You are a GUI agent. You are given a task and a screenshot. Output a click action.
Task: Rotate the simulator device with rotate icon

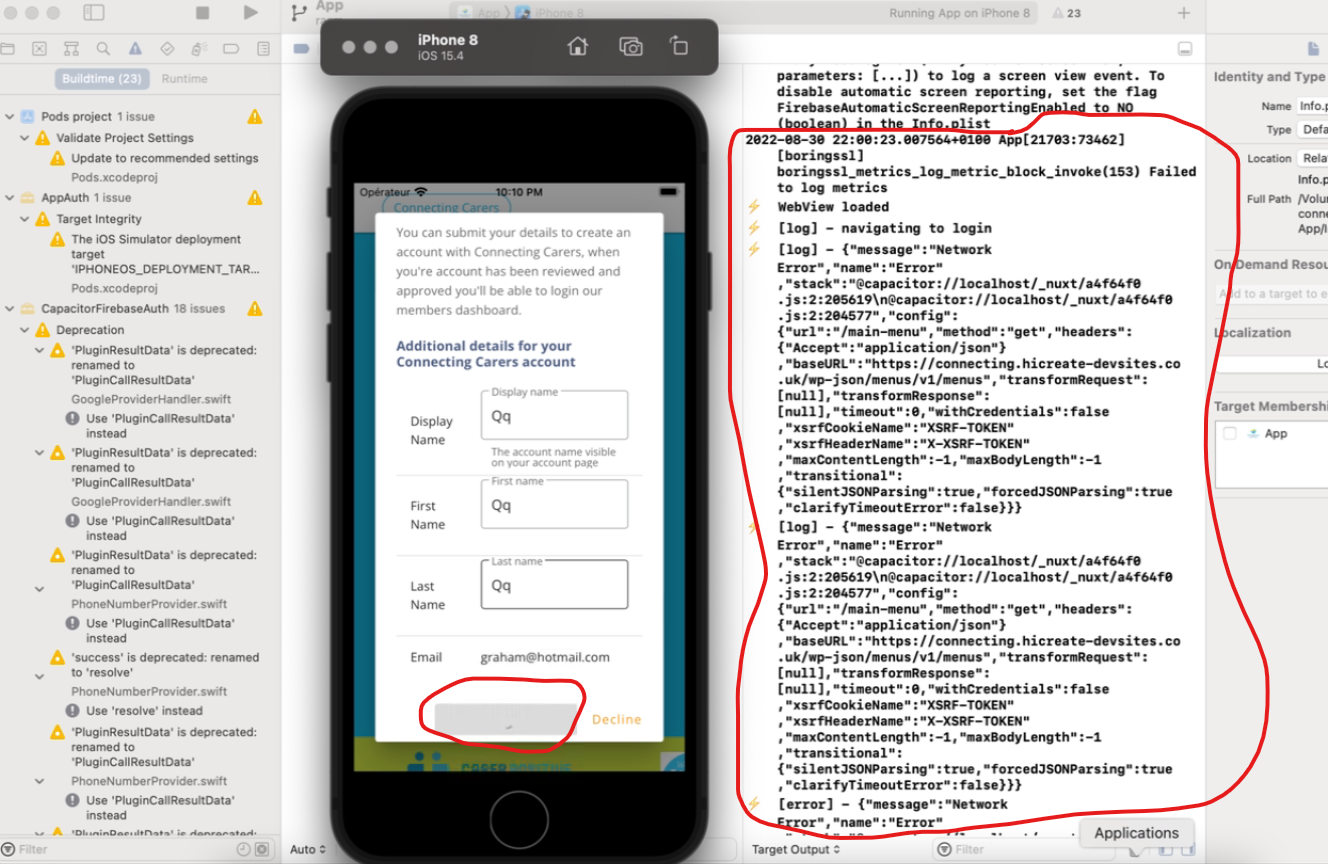tap(679, 46)
